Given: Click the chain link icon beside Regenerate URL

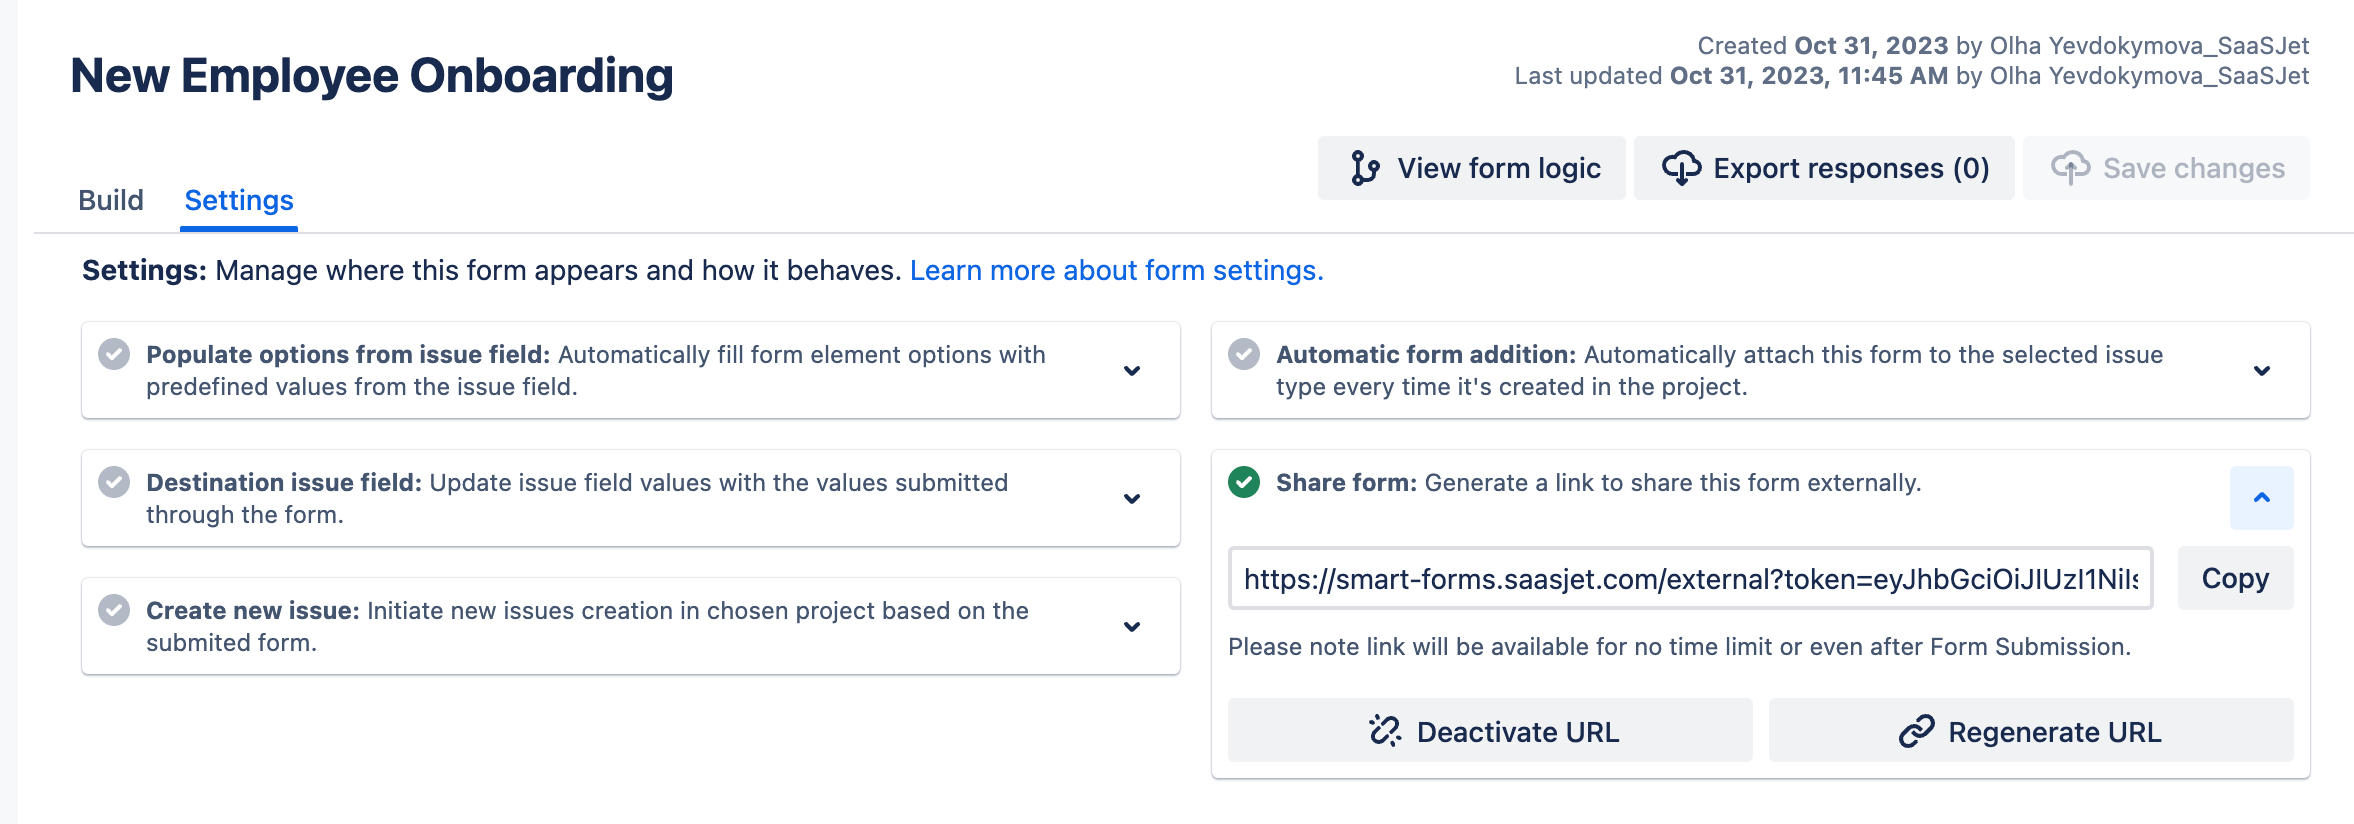Looking at the screenshot, I should click(x=1916, y=731).
